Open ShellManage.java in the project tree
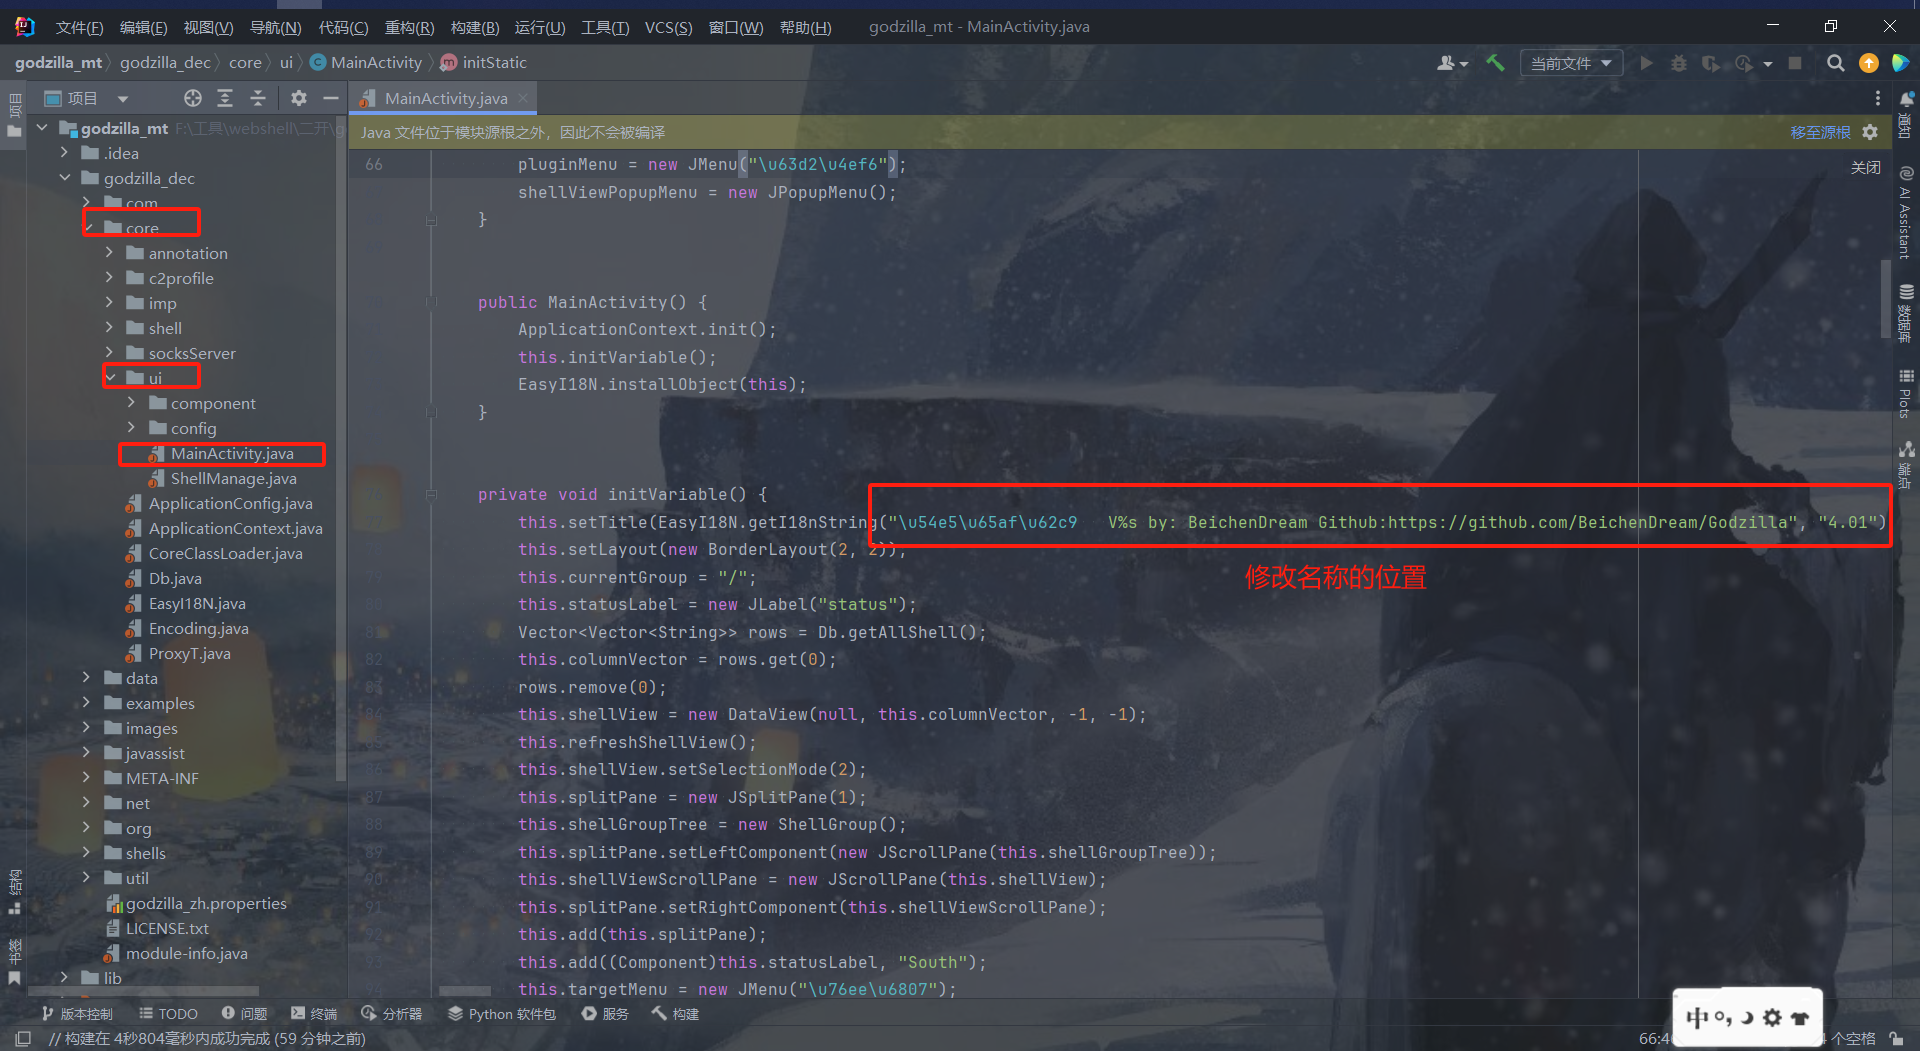This screenshot has height=1051, width=1920. click(233, 478)
